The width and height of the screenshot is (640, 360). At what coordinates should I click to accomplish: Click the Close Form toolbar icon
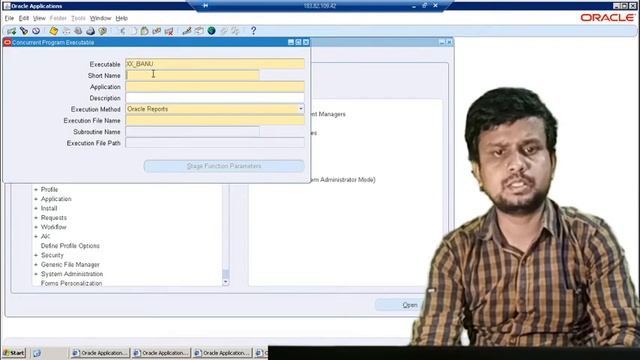[102, 31]
